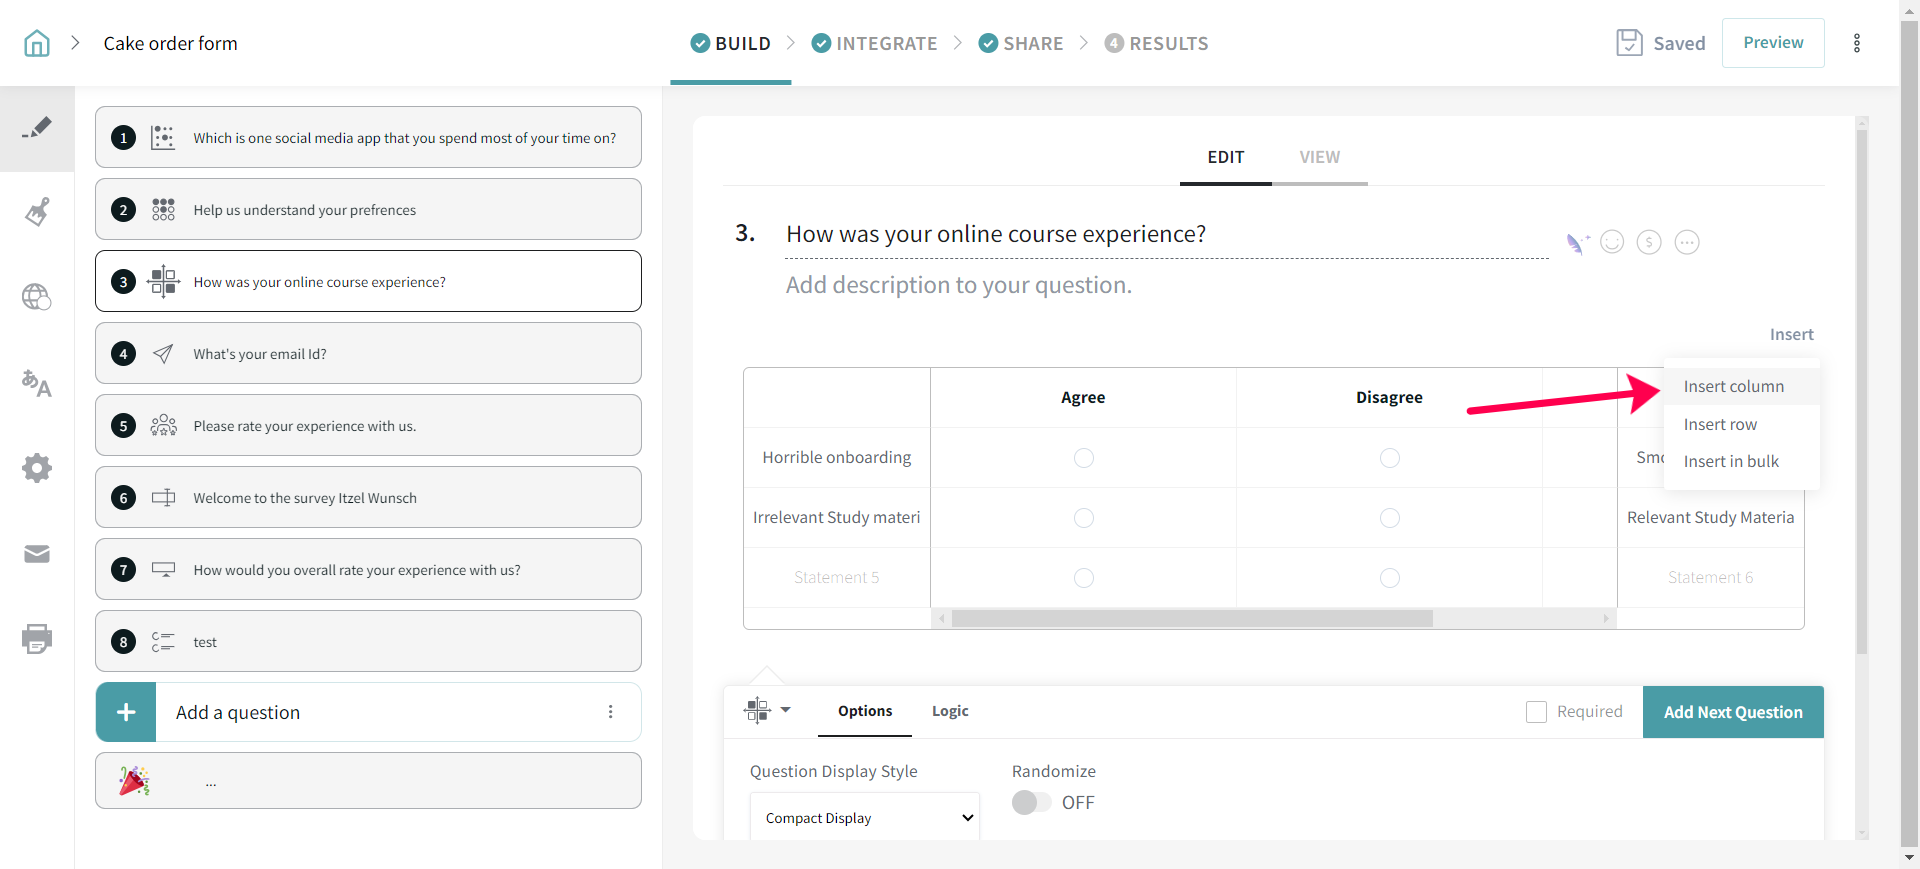Toggle the Randomize switch on

pyautogui.click(x=1031, y=803)
